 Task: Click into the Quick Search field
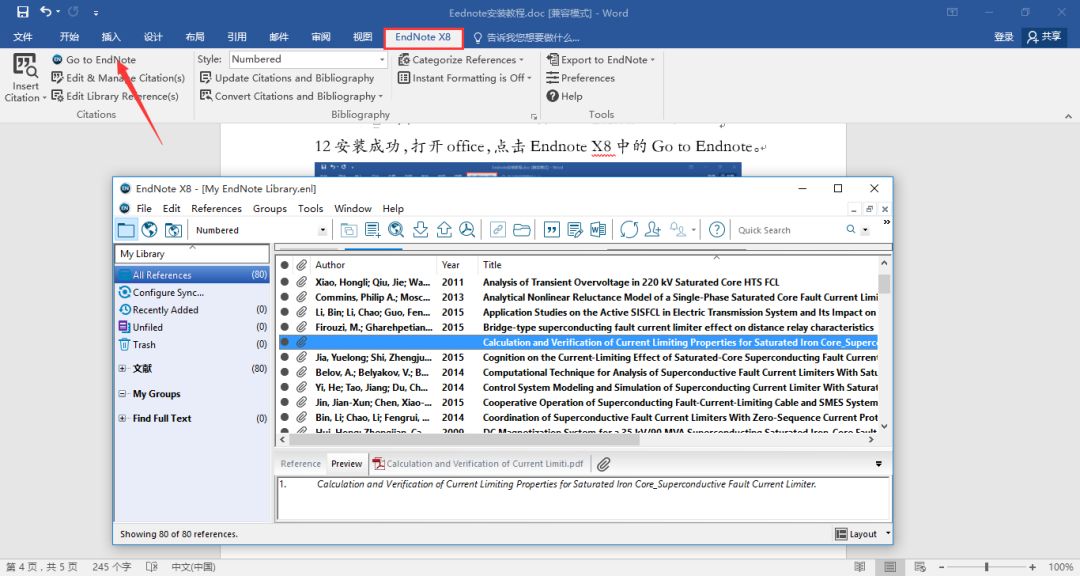pyautogui.click(x=789, y=230)
